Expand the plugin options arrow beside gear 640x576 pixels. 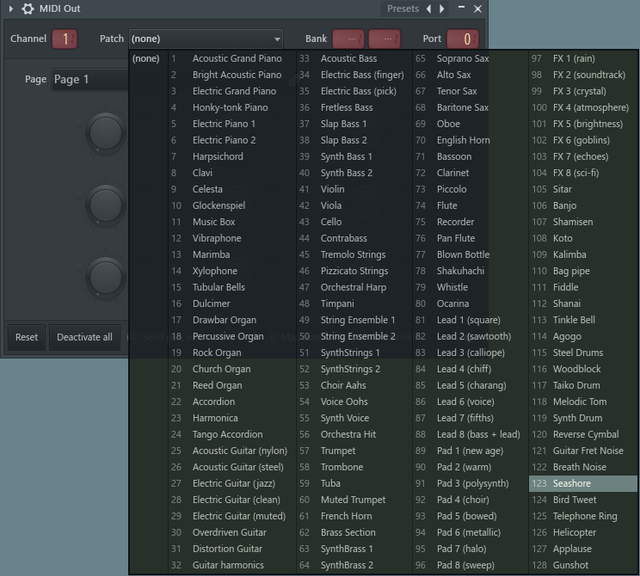point(11,9)
